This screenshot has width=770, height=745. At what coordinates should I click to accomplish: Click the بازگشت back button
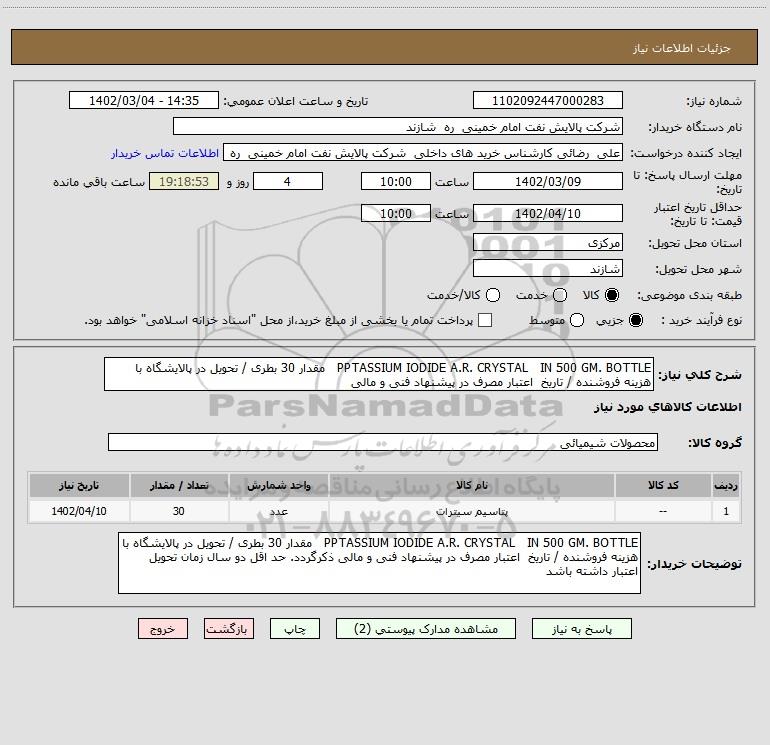pyautogui.click(x=229, y=629)
